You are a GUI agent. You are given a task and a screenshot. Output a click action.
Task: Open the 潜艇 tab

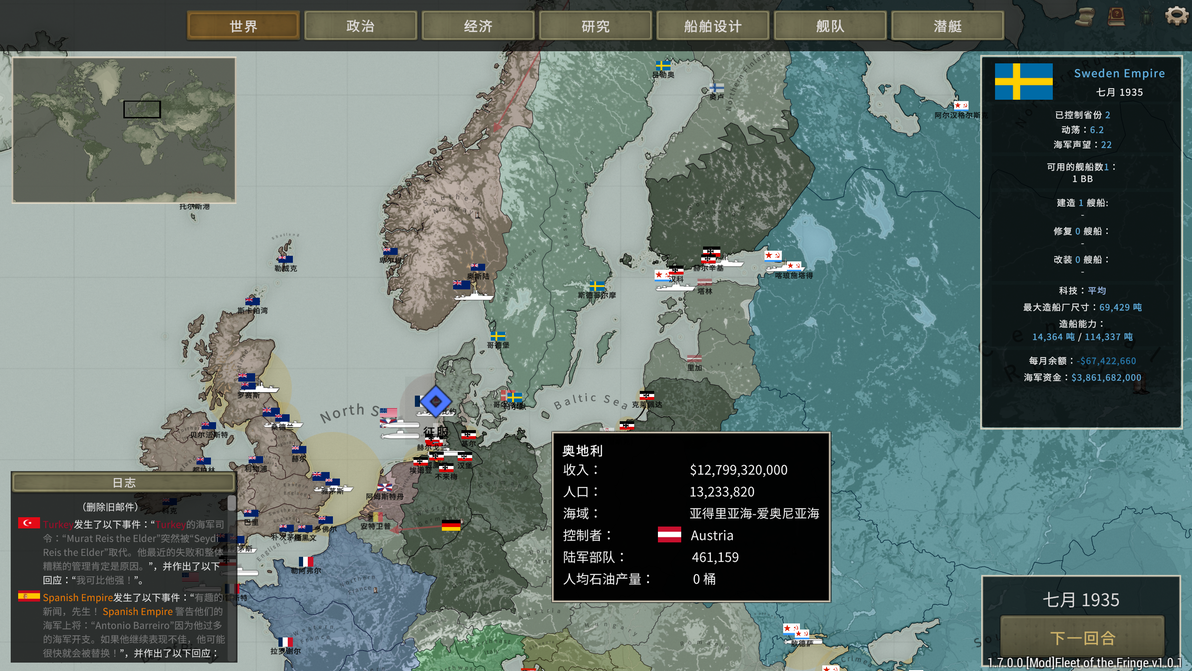pyautogui.click(x=947, y=26)
